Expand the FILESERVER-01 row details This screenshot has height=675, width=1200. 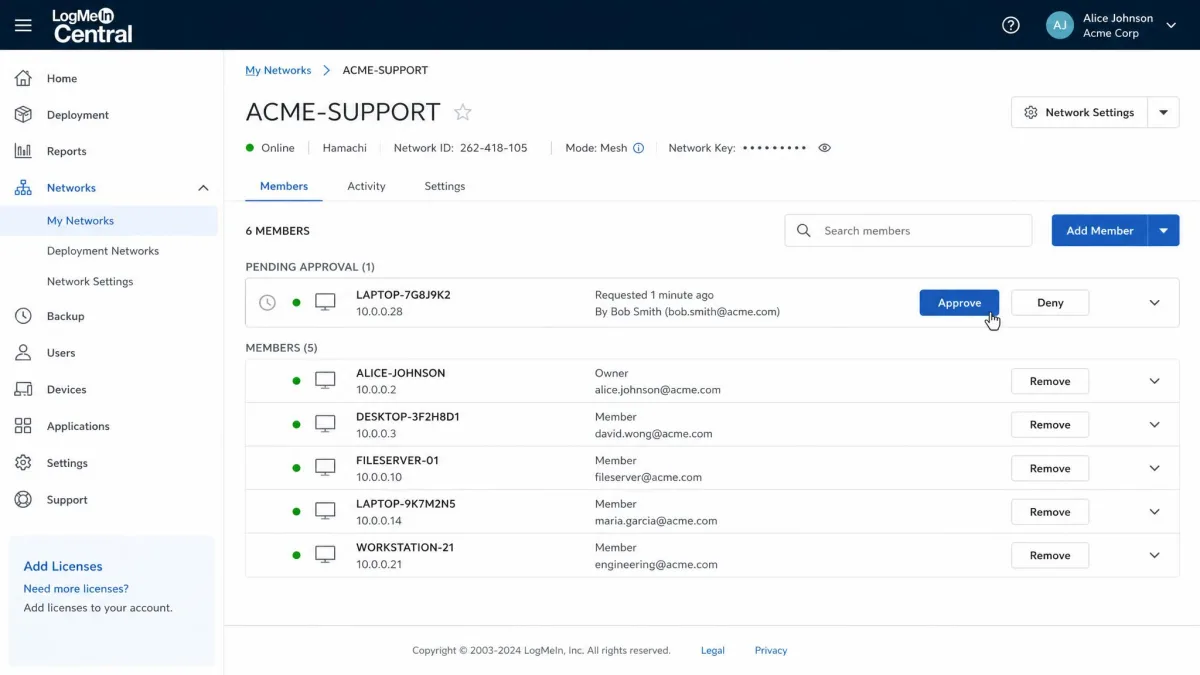click(x=1155, y=468)
